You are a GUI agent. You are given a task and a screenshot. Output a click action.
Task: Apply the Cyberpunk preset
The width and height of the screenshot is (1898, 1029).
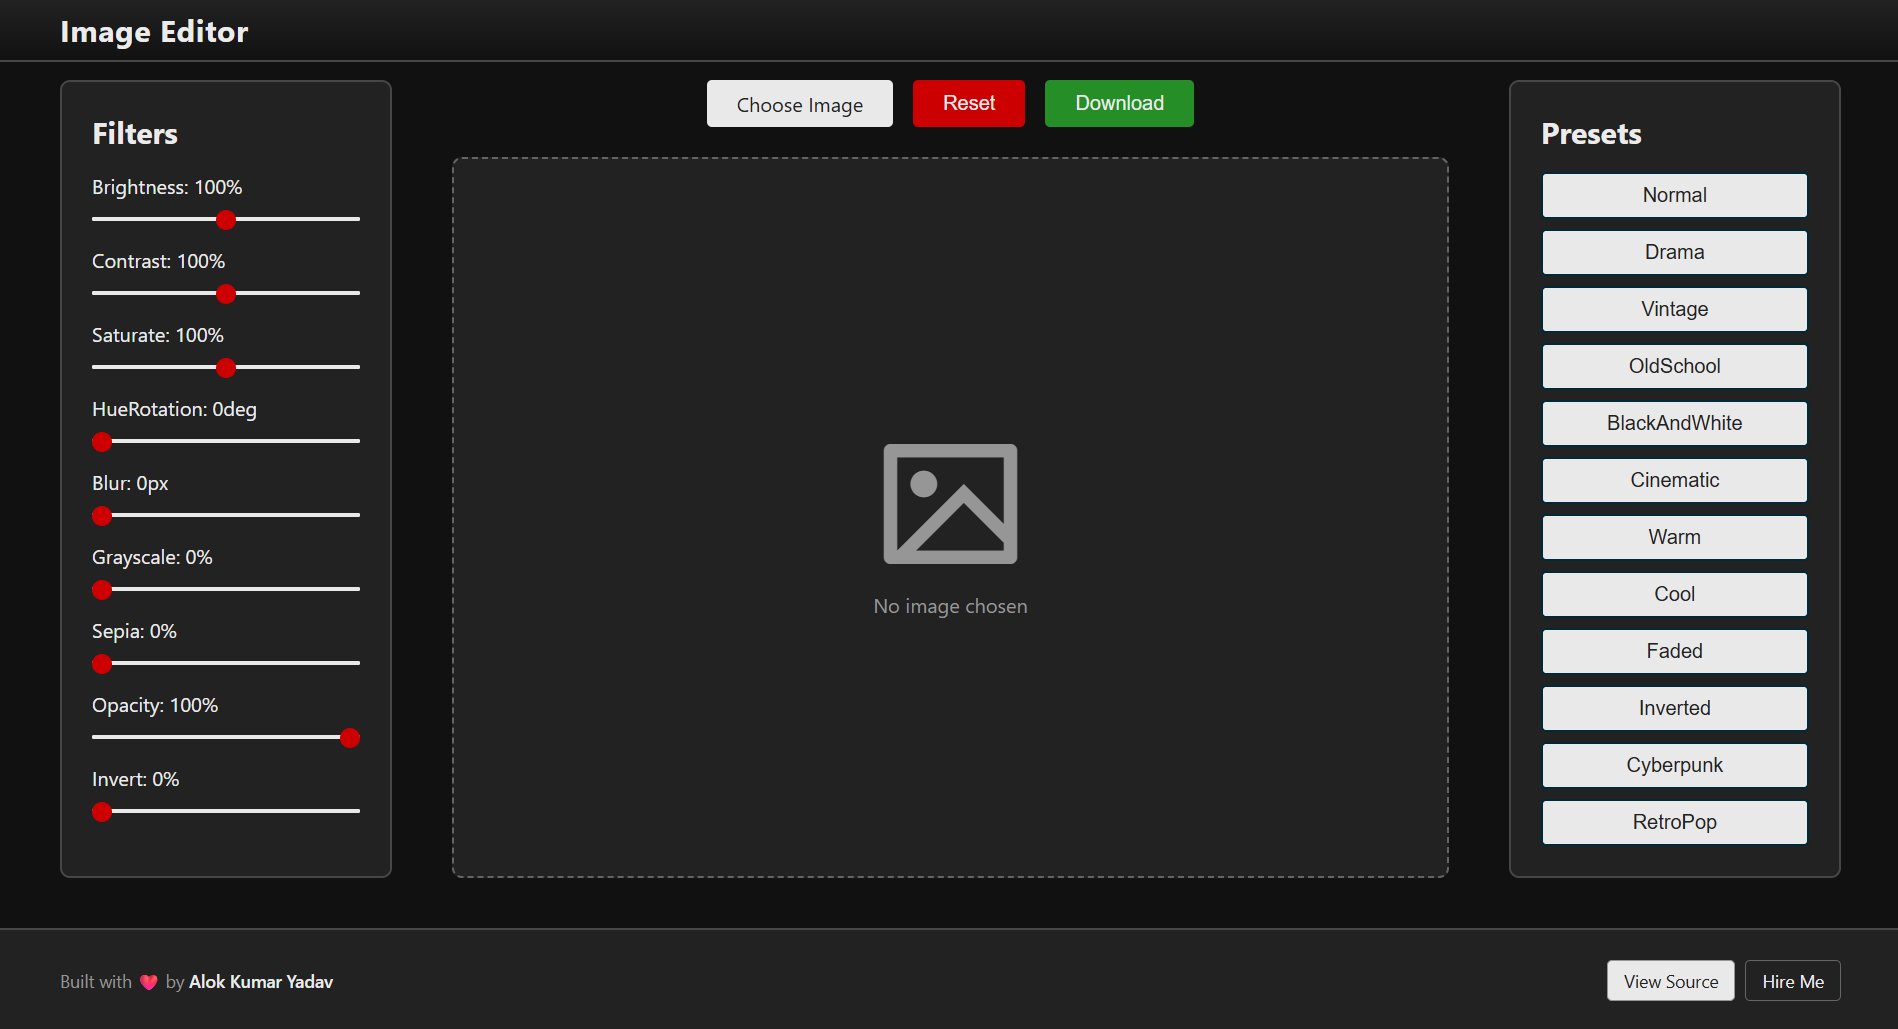[1673, 765]
